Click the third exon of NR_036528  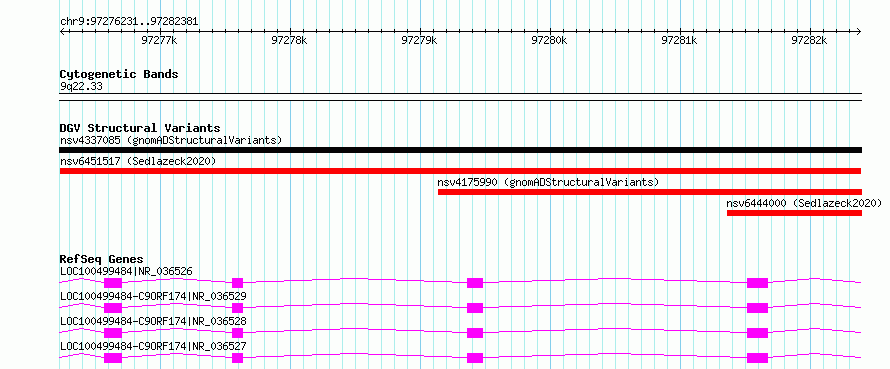pyautogui.click(x=475, y=333)
